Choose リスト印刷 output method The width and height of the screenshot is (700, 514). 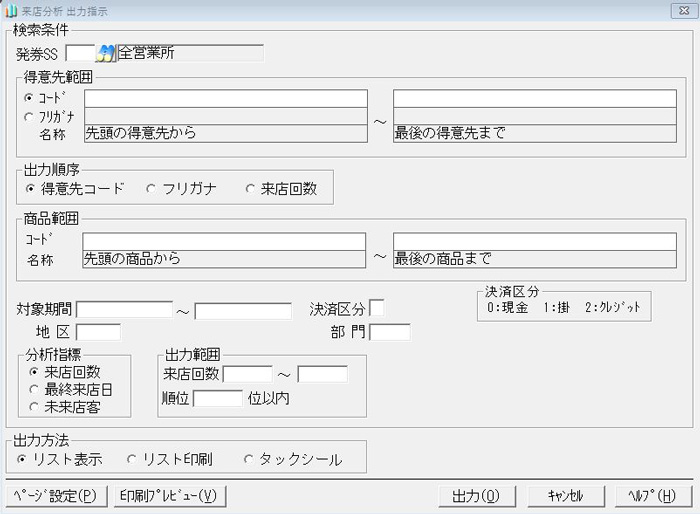[131, 459]
